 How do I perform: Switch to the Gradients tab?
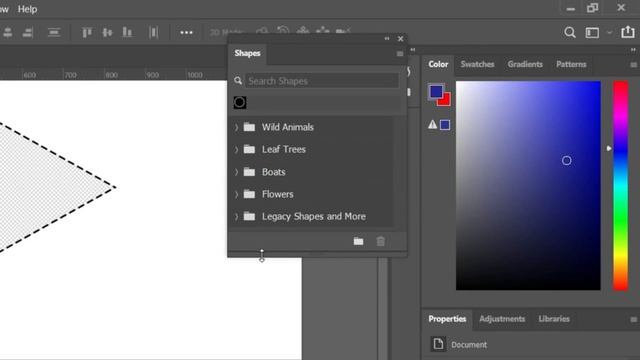[525, 64]
